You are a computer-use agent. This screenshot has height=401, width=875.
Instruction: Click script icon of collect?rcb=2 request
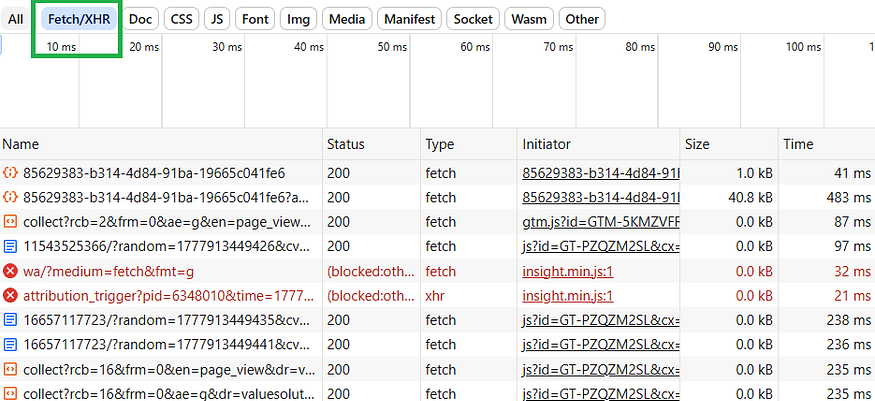pyautogui.click(x=10, y=223)
